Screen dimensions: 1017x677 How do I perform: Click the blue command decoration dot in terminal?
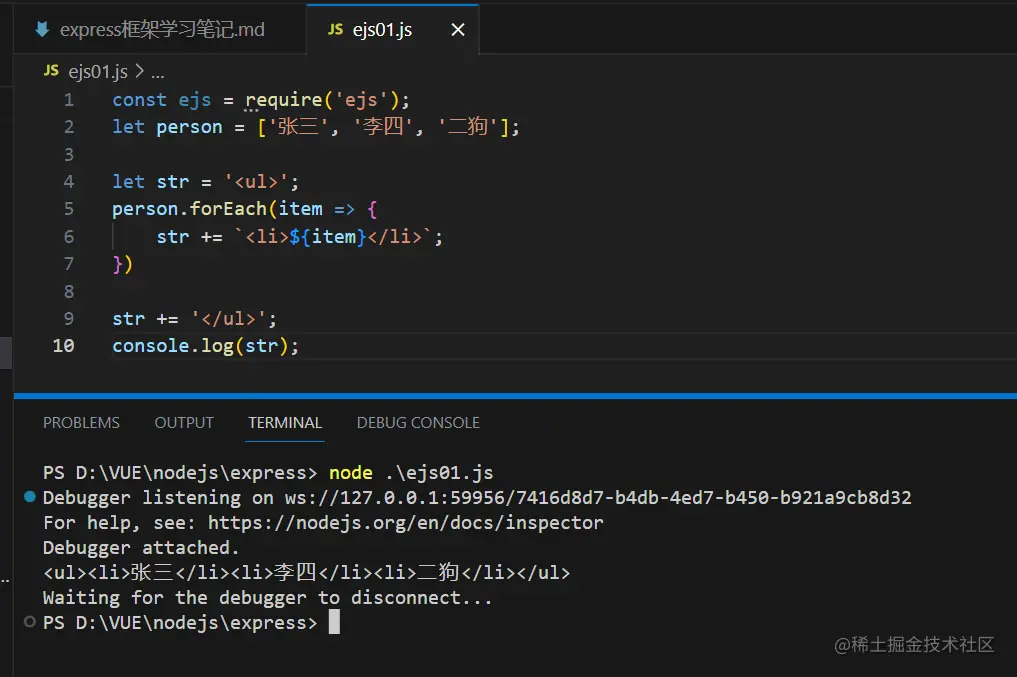pos(30,497)
